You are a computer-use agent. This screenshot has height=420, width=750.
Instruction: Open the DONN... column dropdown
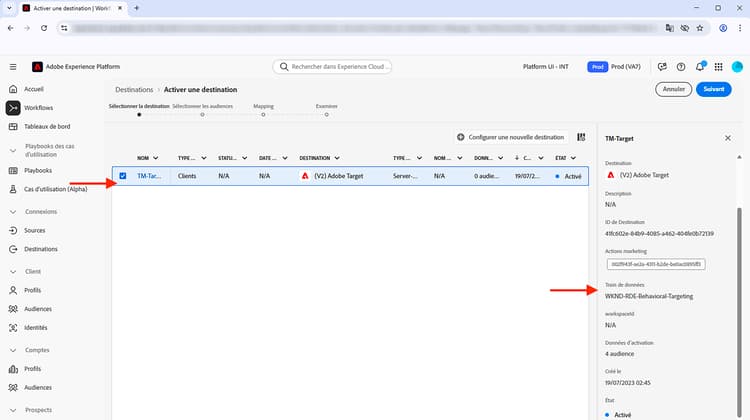point(500,158)
